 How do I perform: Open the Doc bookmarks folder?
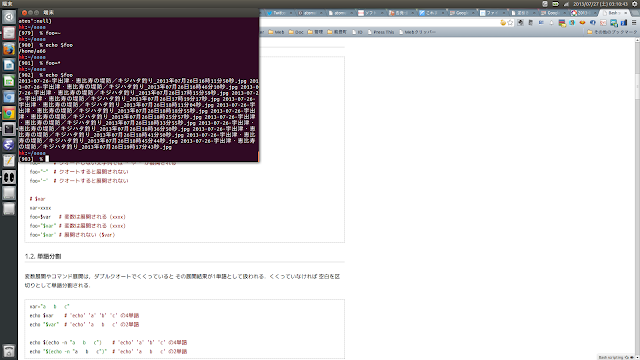[296, 32]
